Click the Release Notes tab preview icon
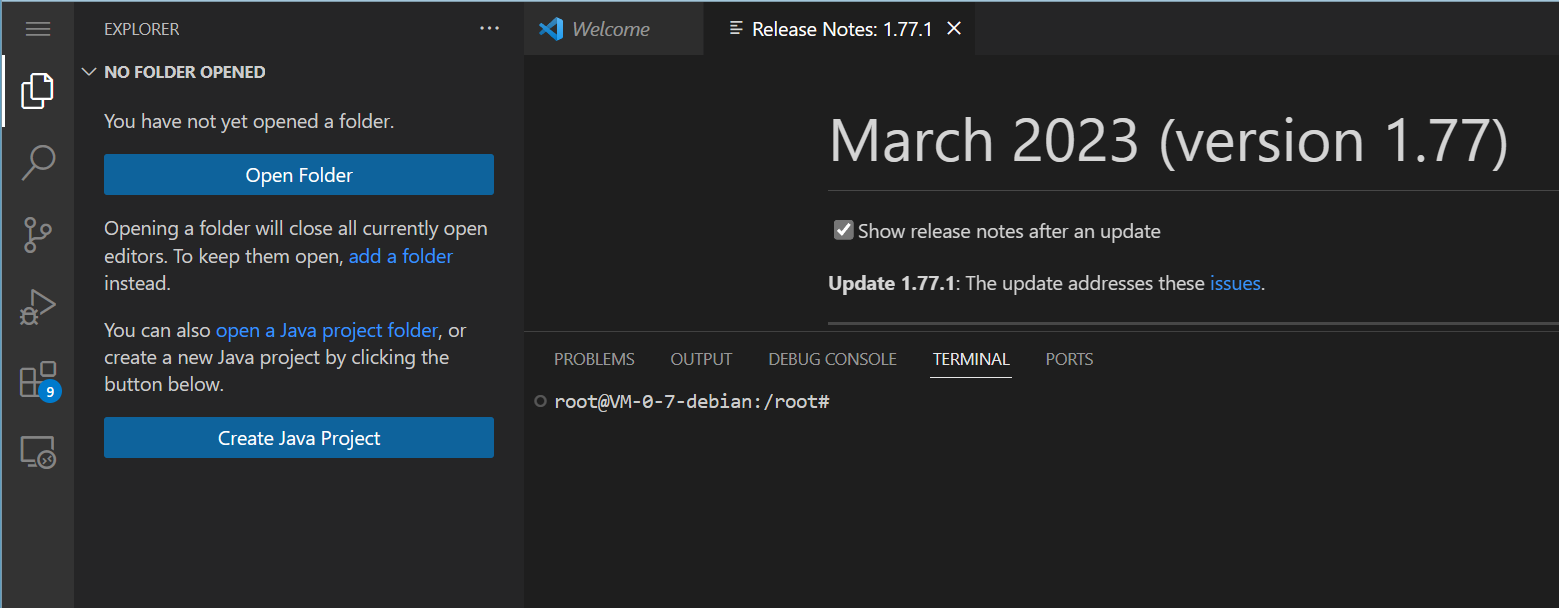The height and width of the screenshot is (608, 1559). [x=737, y=29]
